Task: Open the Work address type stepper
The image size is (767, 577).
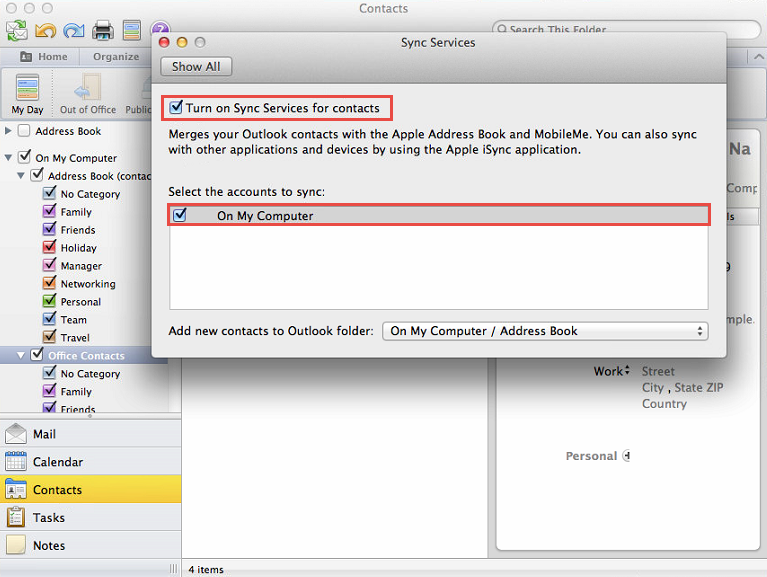Action: point(627,370)
